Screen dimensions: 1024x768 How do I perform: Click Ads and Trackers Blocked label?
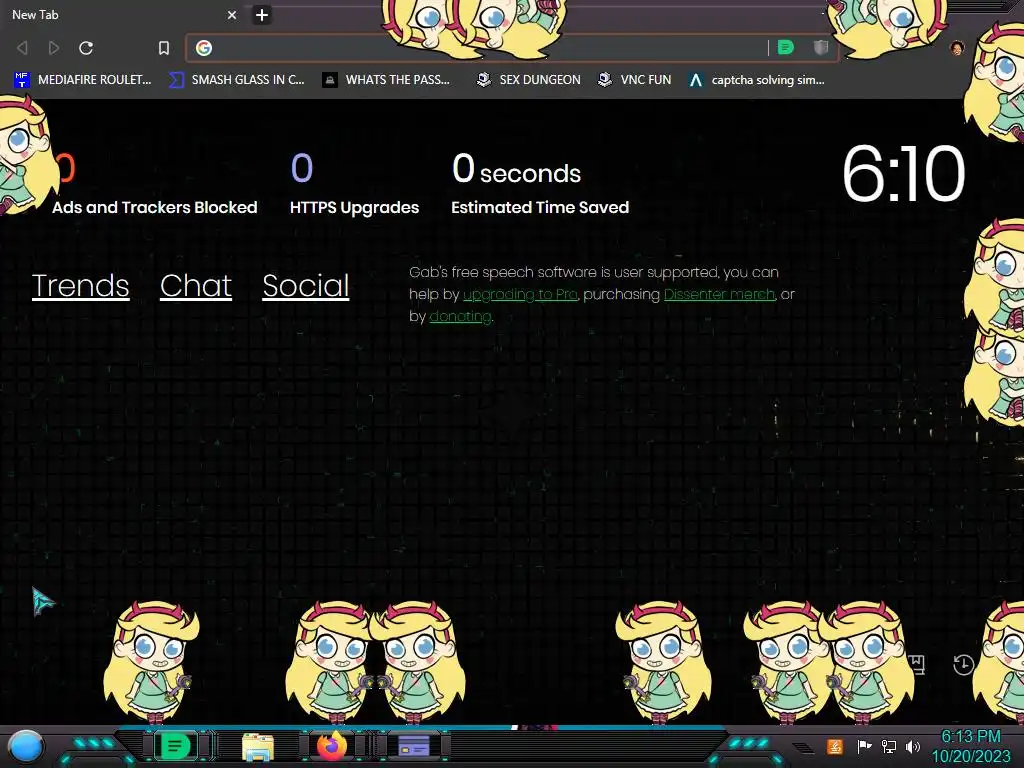(155, 208)
